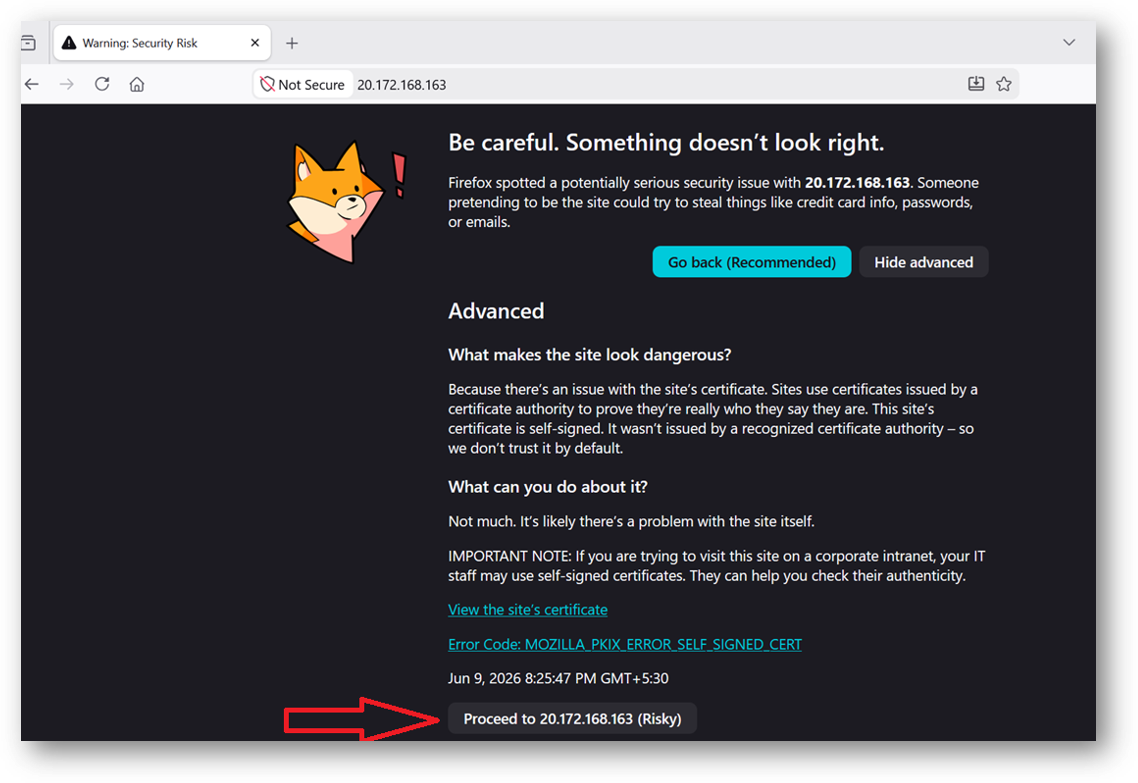Click the warning triangle icon in tab
Viewport: 1138px width, 783px height.
[69, 43]
